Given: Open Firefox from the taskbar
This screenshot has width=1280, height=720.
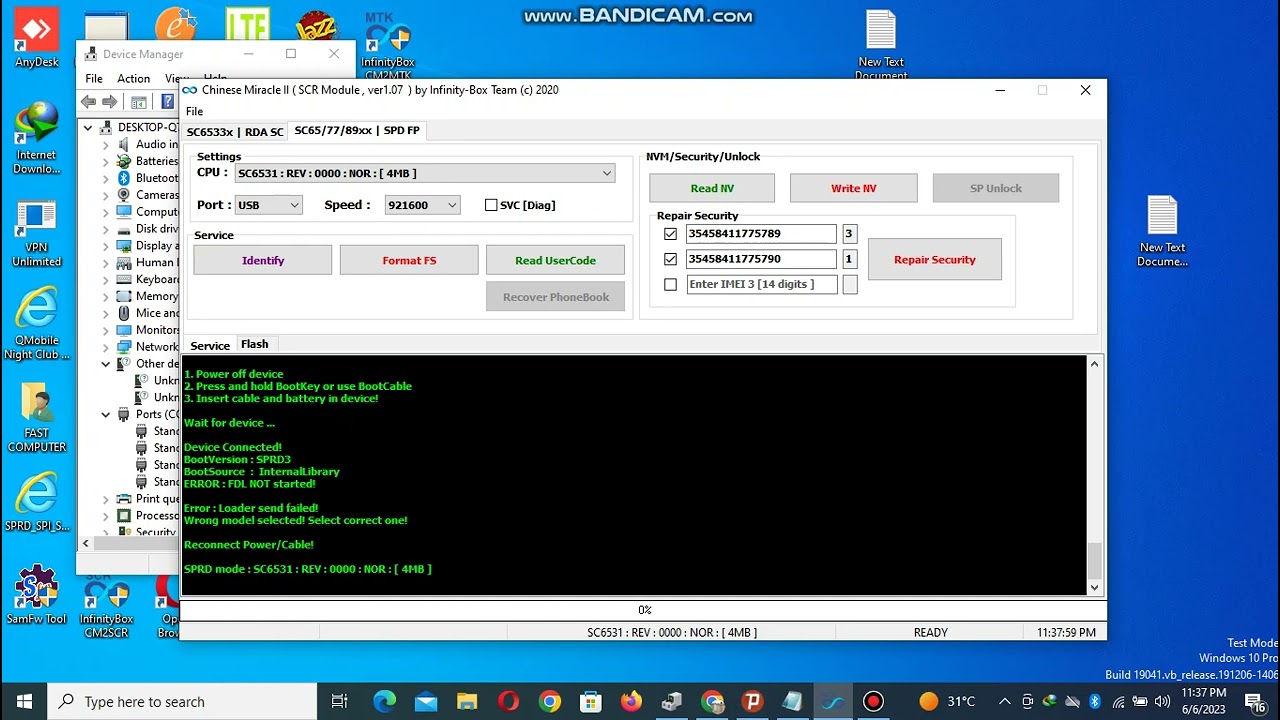Looking at the screenshot, I should [631, 701].
